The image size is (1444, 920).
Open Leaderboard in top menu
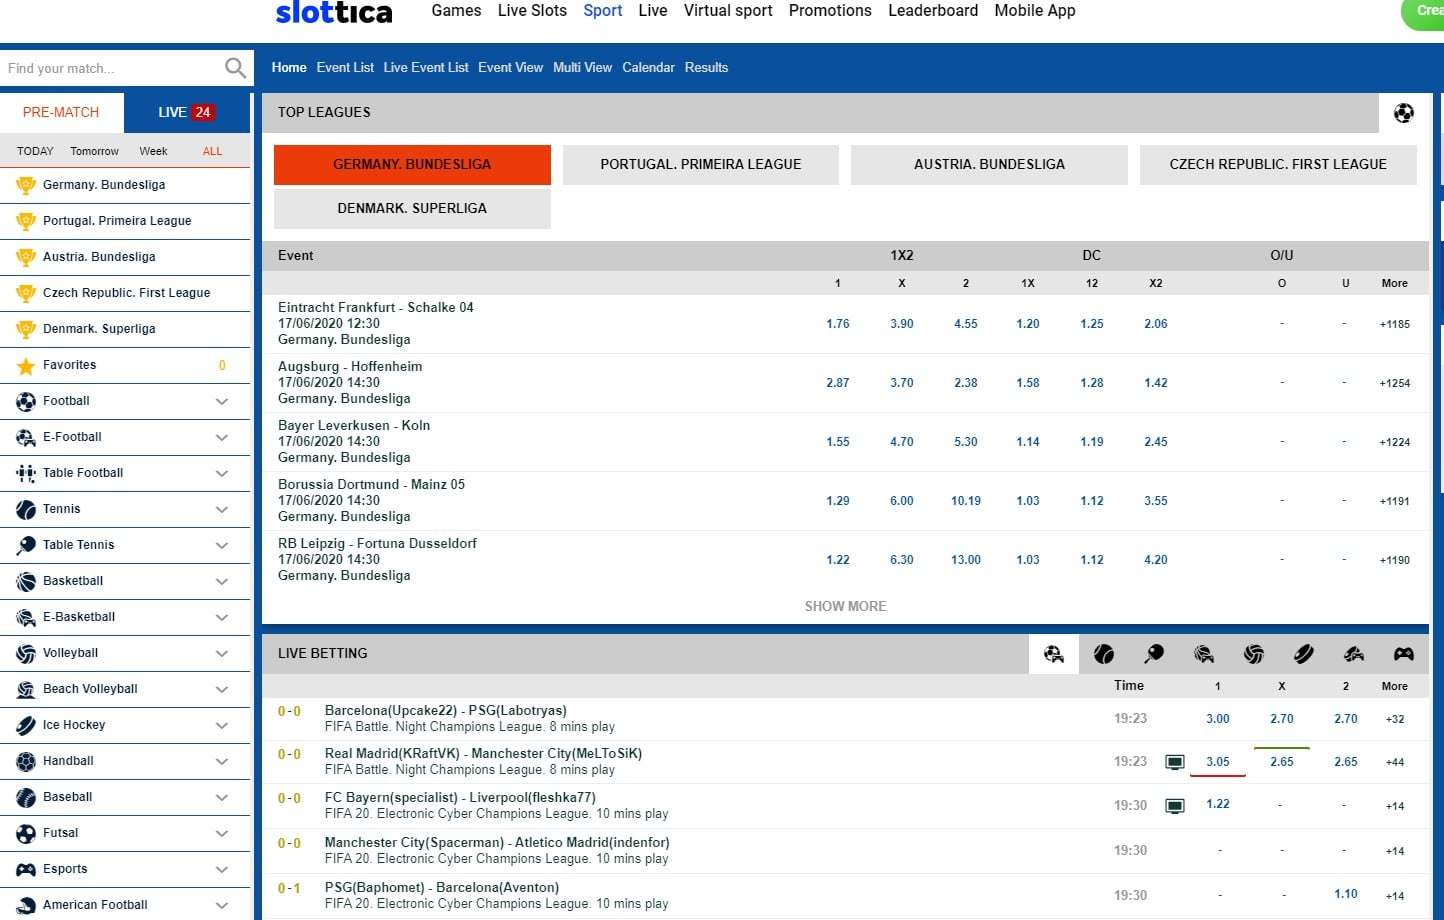click(x=933, y=11)
